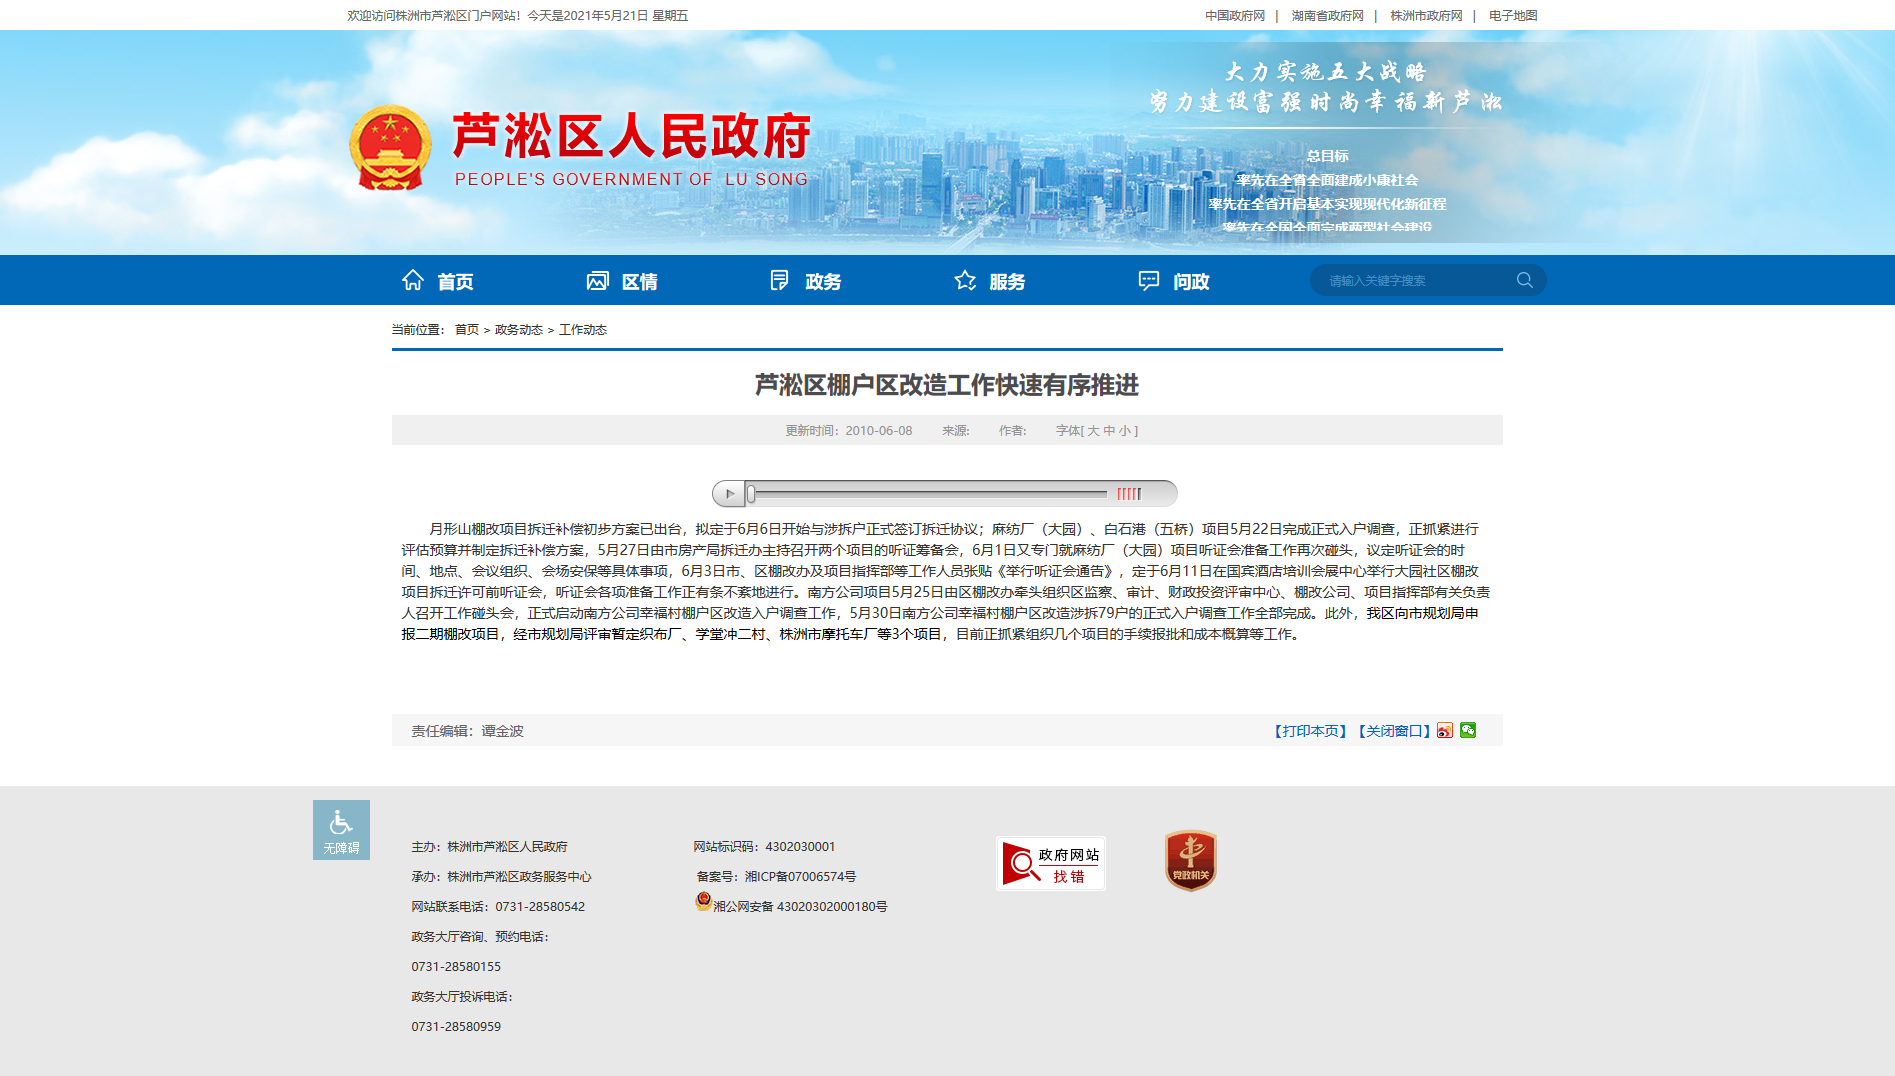Click the accessibility 无障碍 wheelchair icon

(341, 830)
